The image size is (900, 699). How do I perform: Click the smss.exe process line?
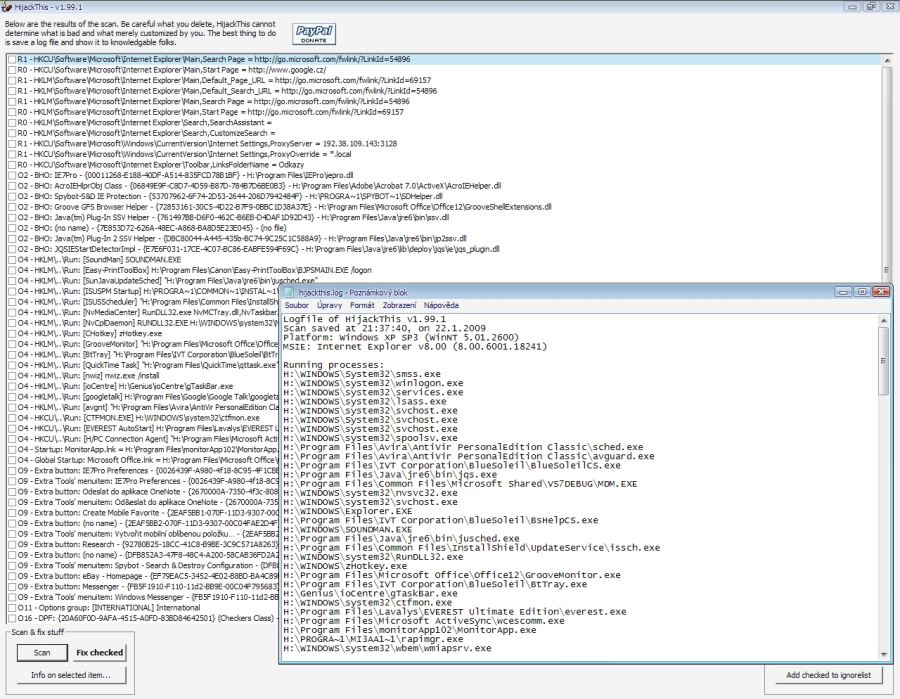point(362,374)
